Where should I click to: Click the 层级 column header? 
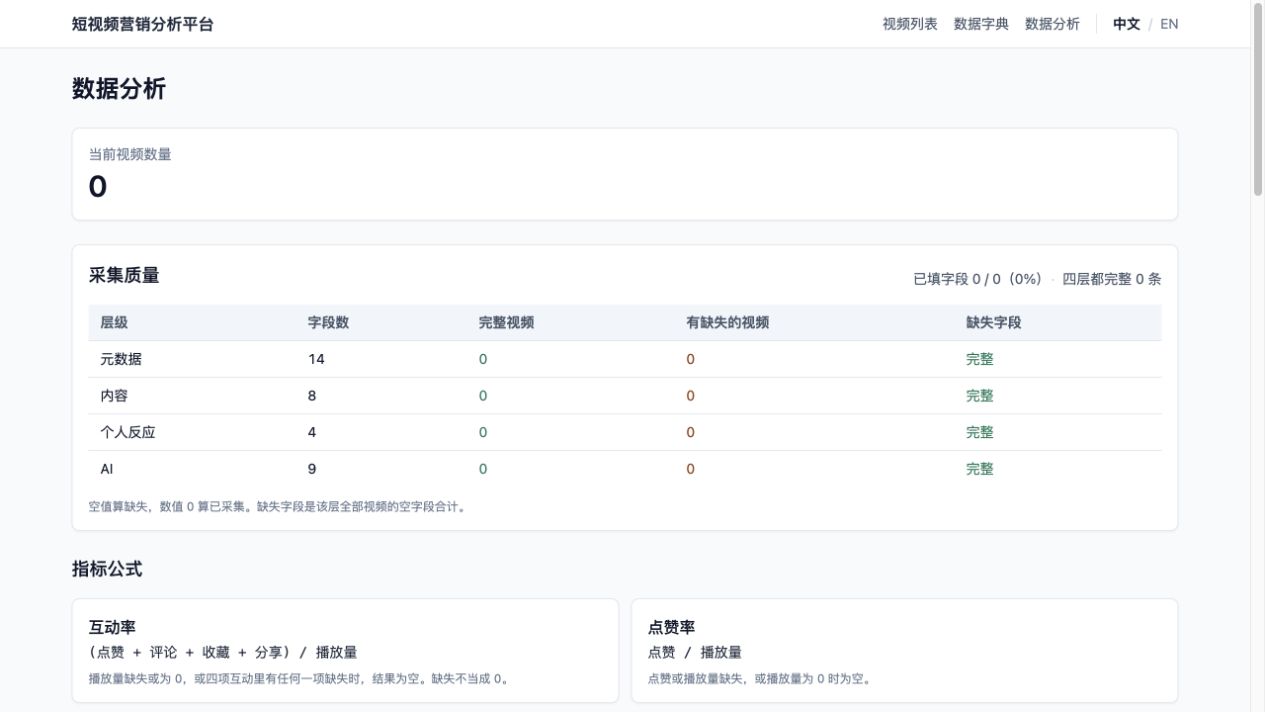114,323
